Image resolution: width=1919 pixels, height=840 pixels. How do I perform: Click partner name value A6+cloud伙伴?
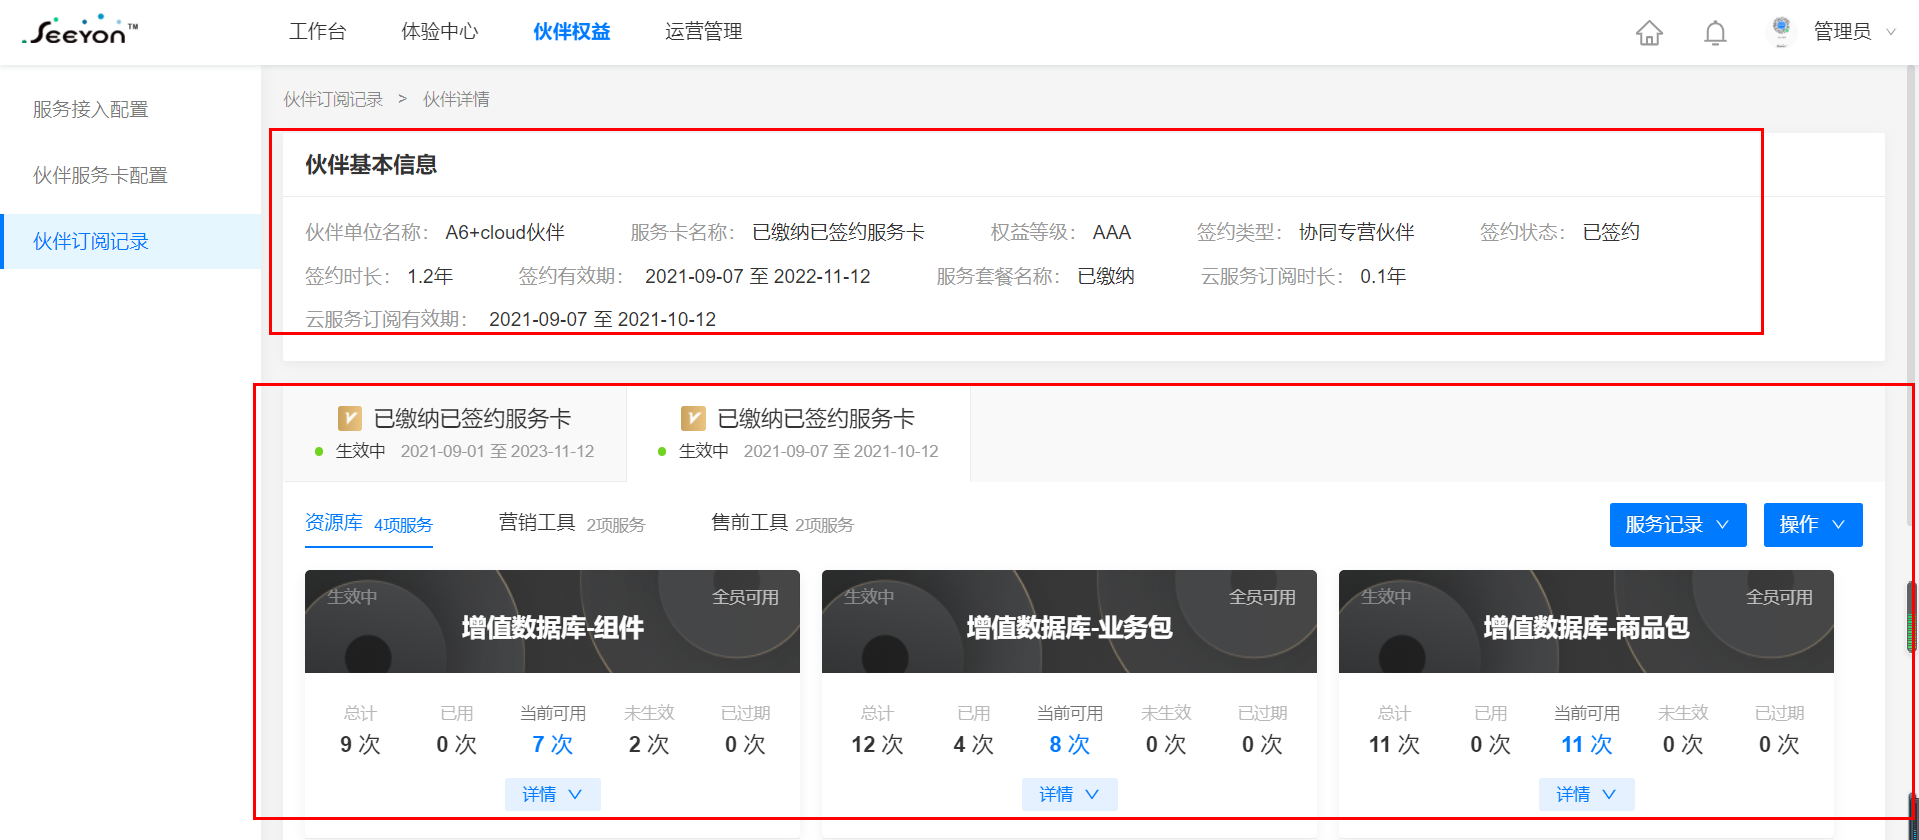coord(505,232)
